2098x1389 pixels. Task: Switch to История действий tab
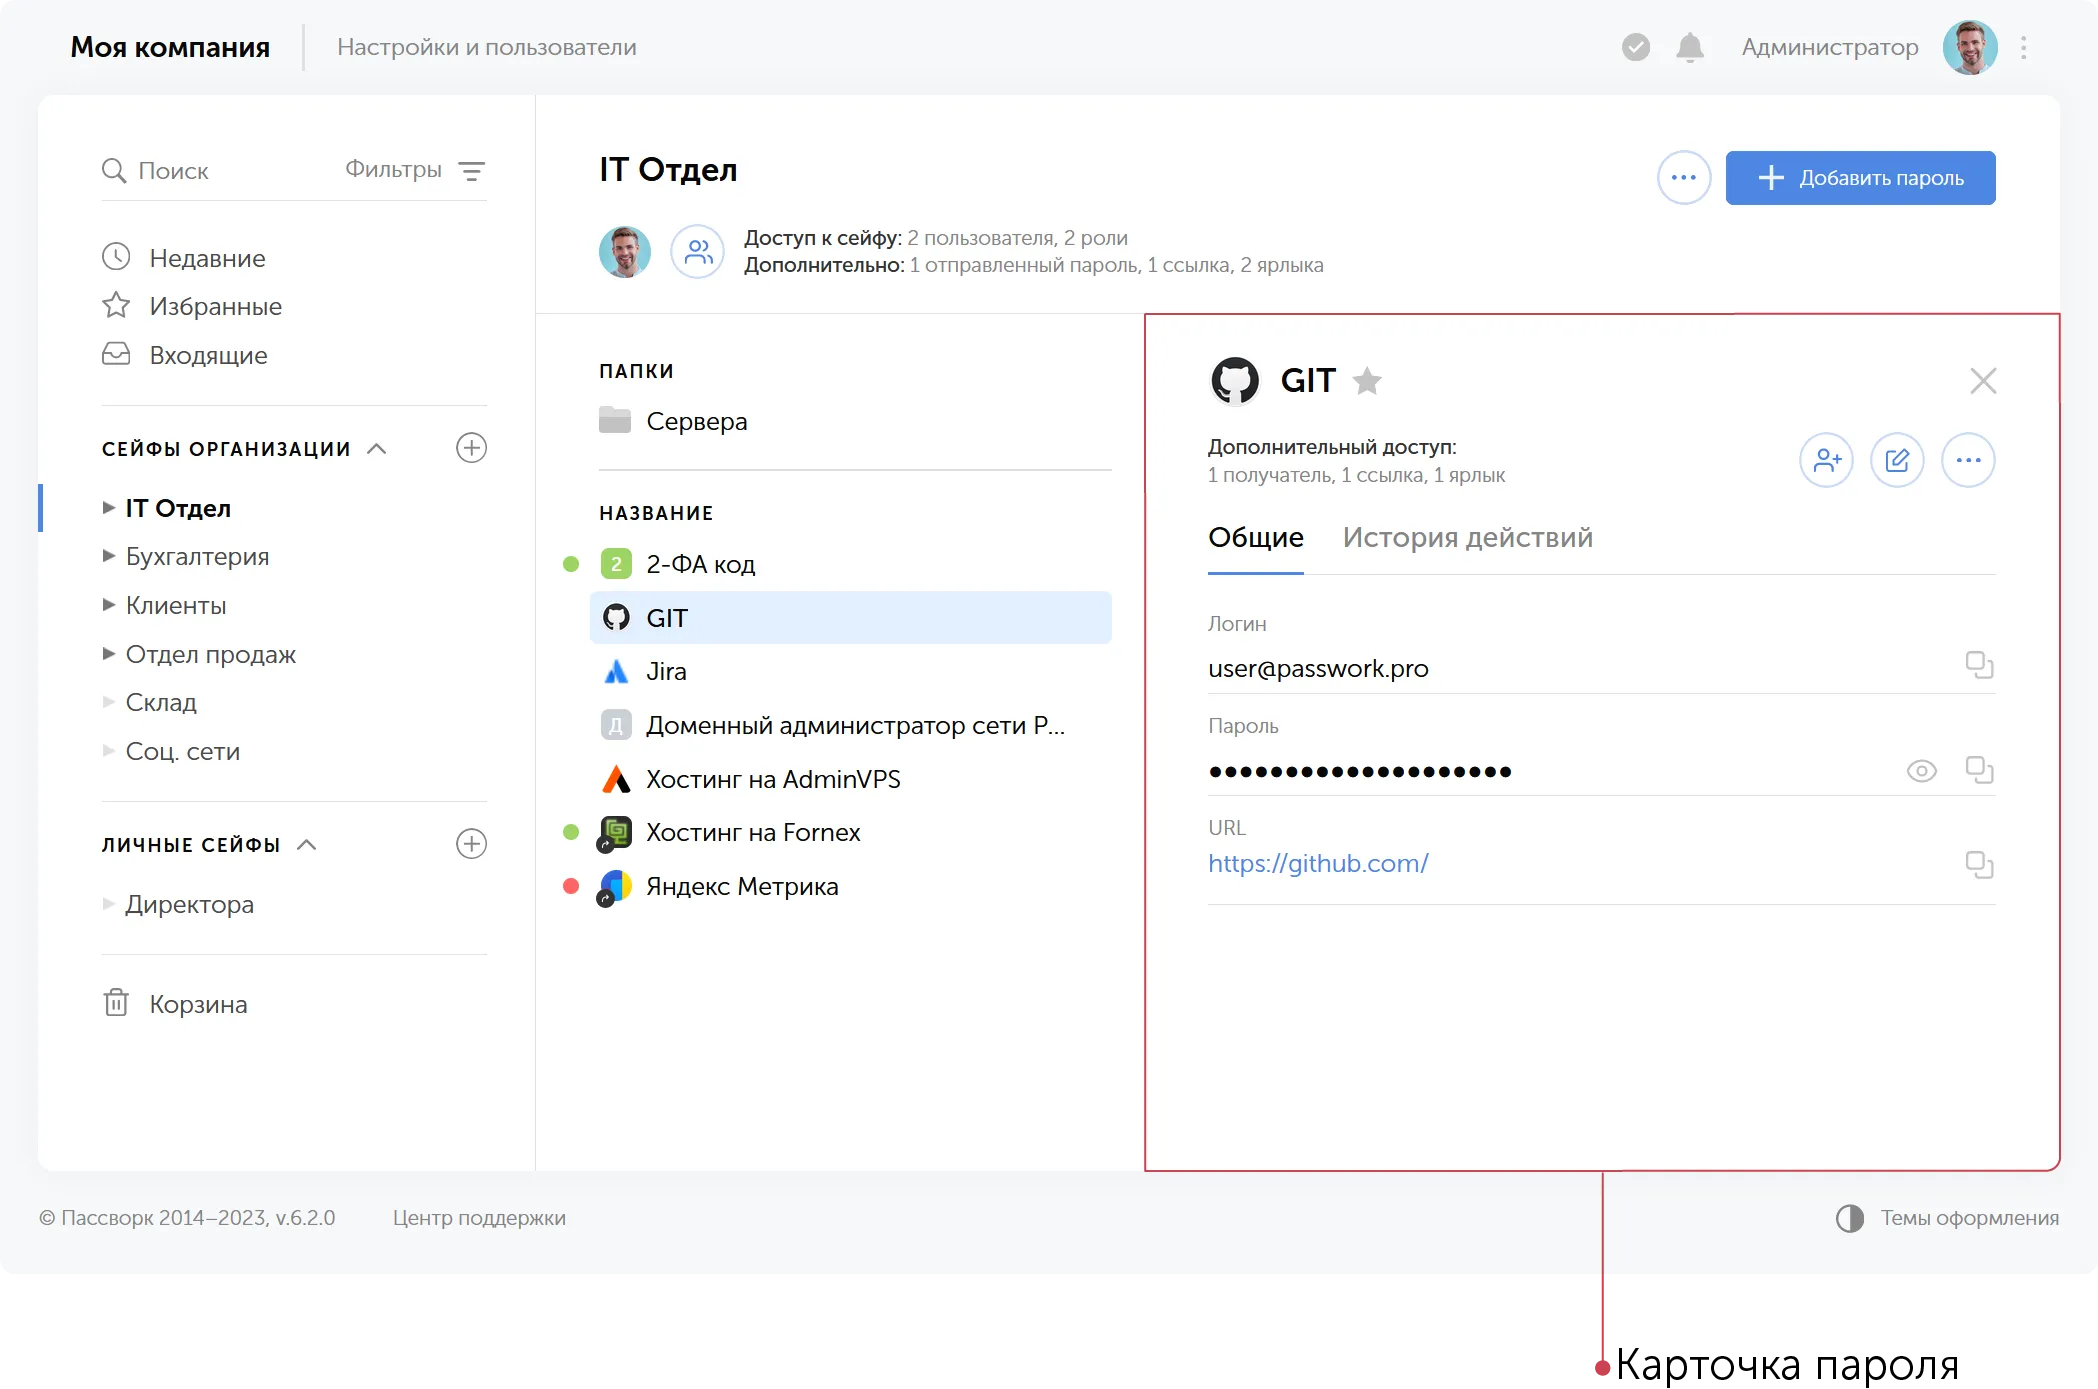coord(1467,538)
